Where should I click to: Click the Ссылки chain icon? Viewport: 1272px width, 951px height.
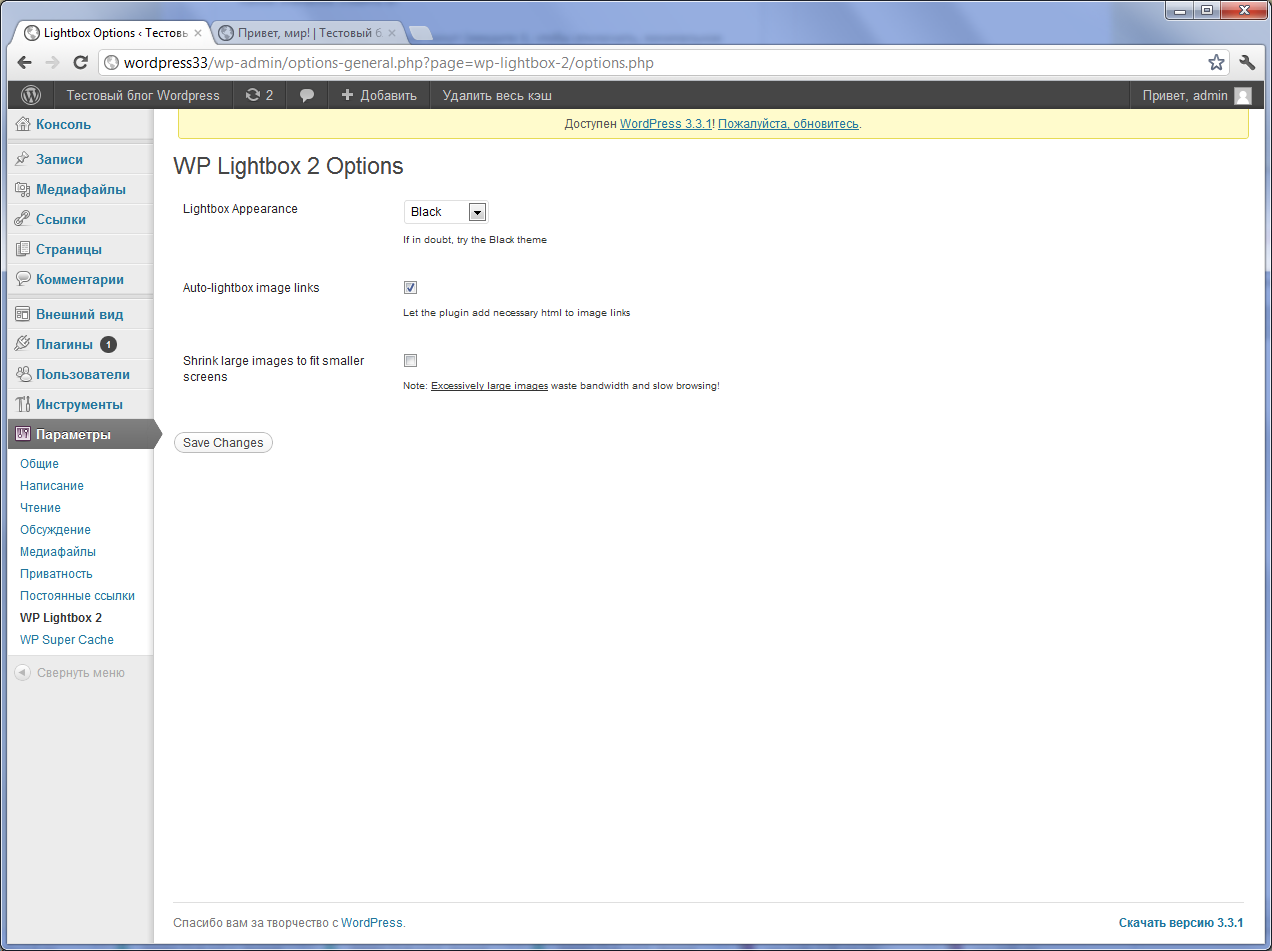23,219
